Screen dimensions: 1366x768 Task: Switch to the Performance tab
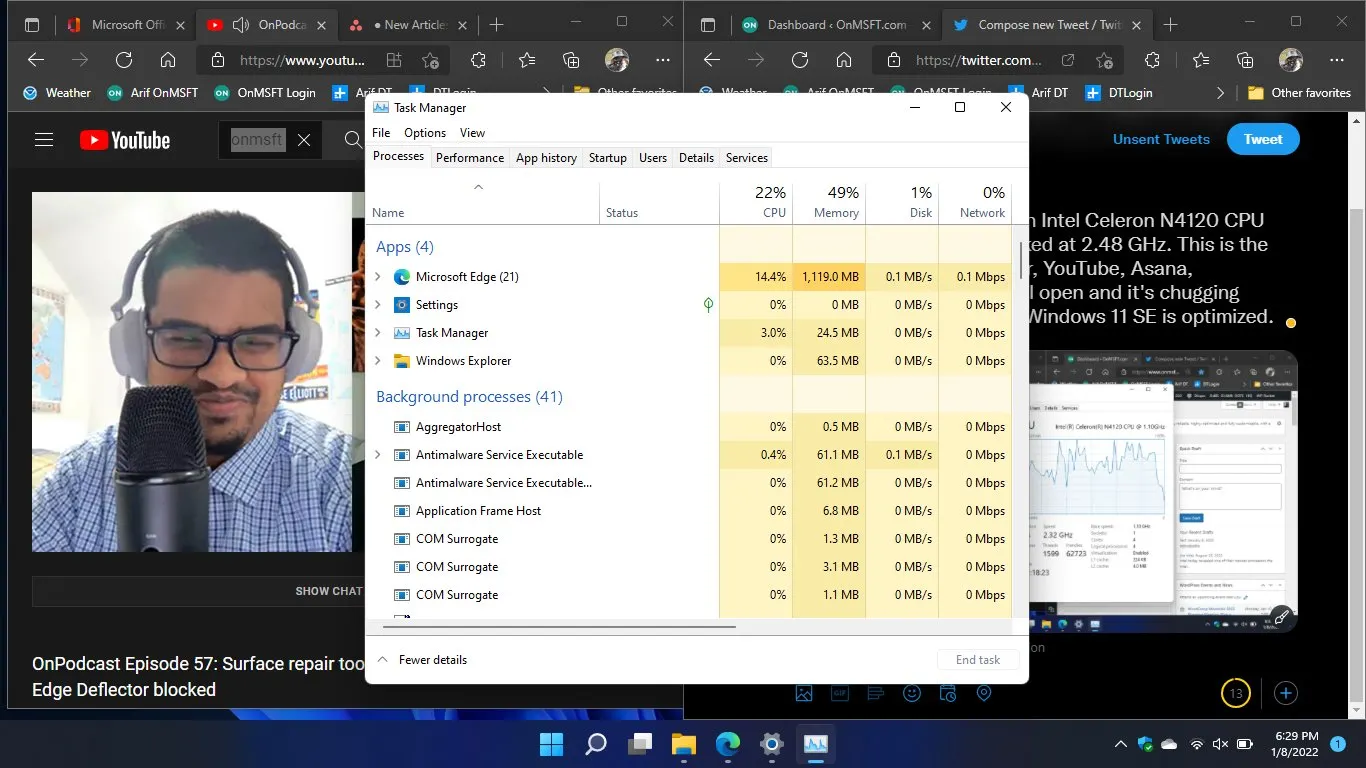click(469, 158)
